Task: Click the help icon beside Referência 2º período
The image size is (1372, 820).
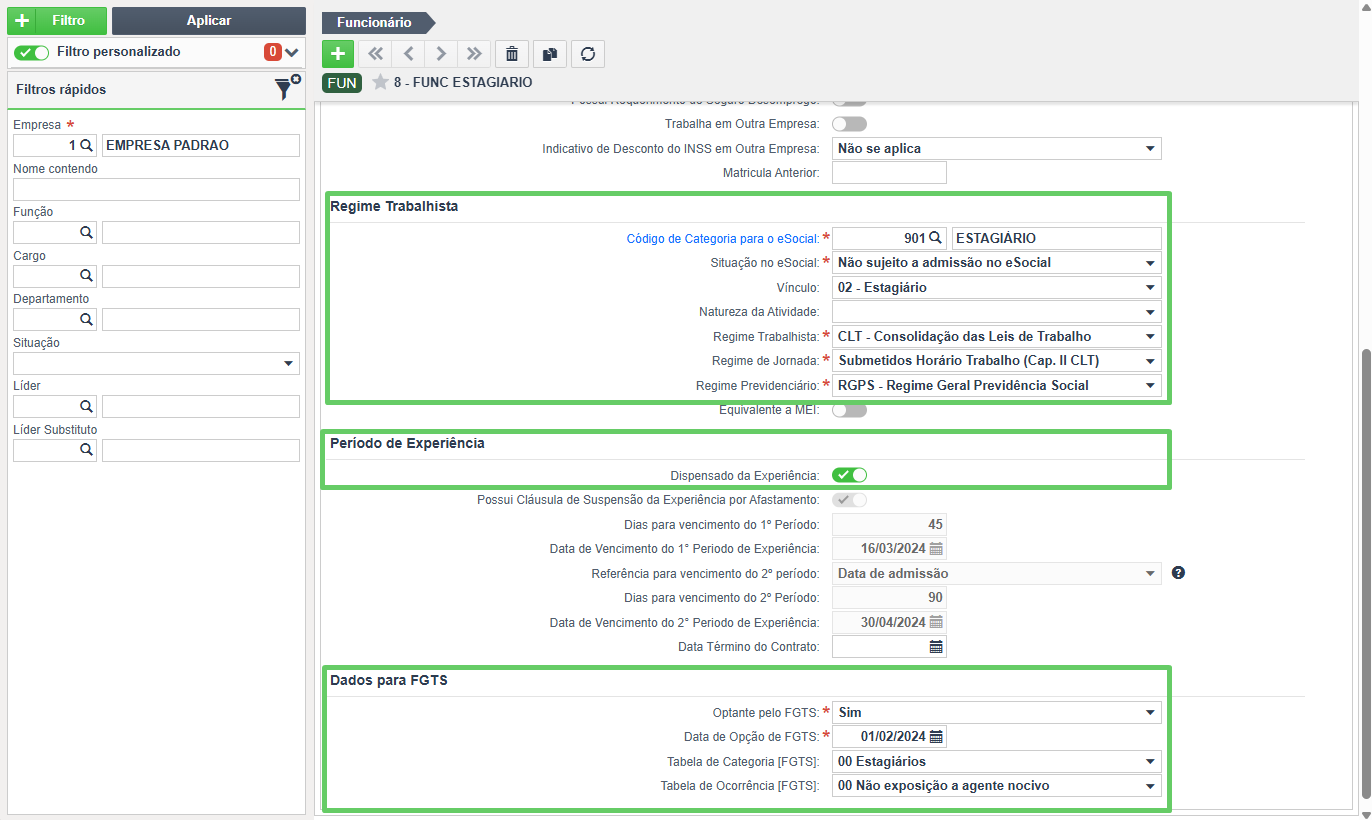Action: pyautogui.click(x=1178, y=573)
